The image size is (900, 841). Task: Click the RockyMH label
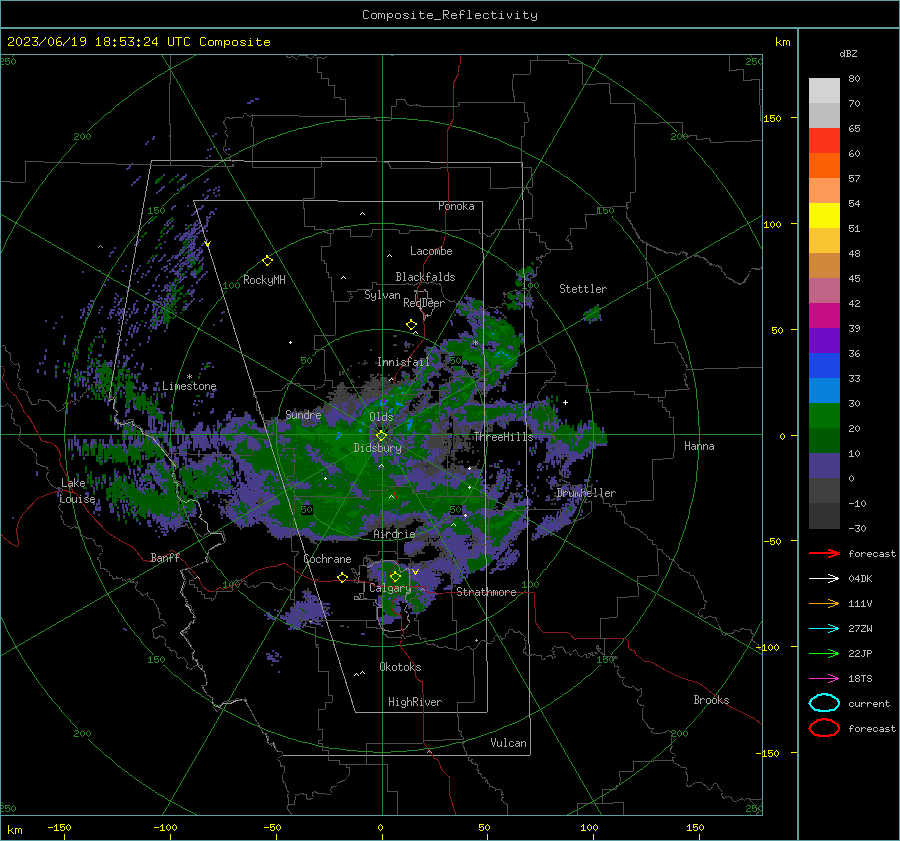click(x=264, y=280)
